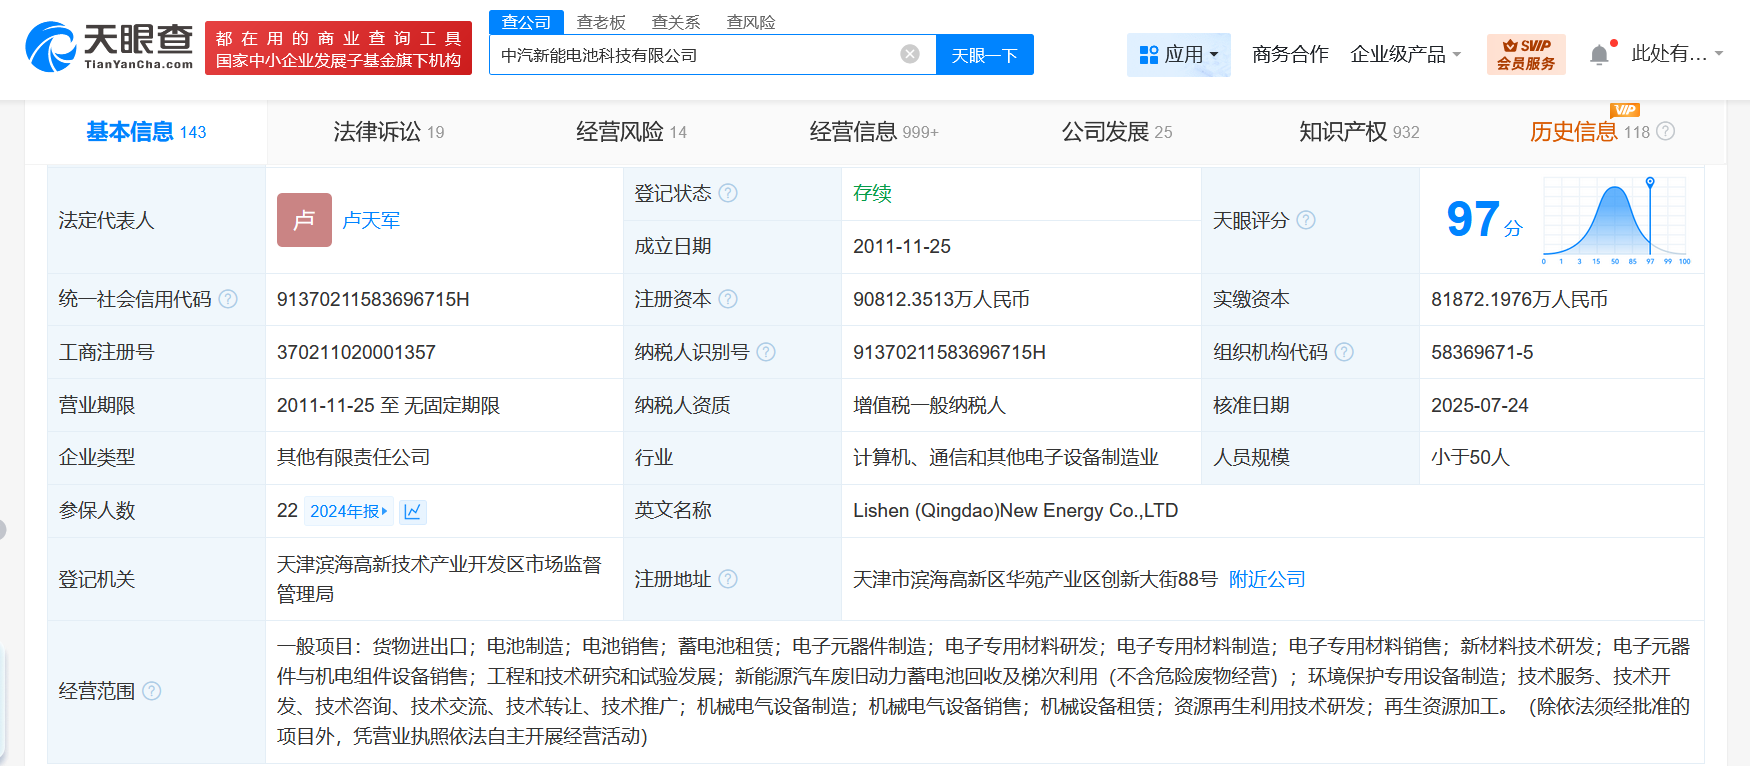Click help icon beside 统一社会信用代码
The image size is (1750, 766).
(228, 299)
